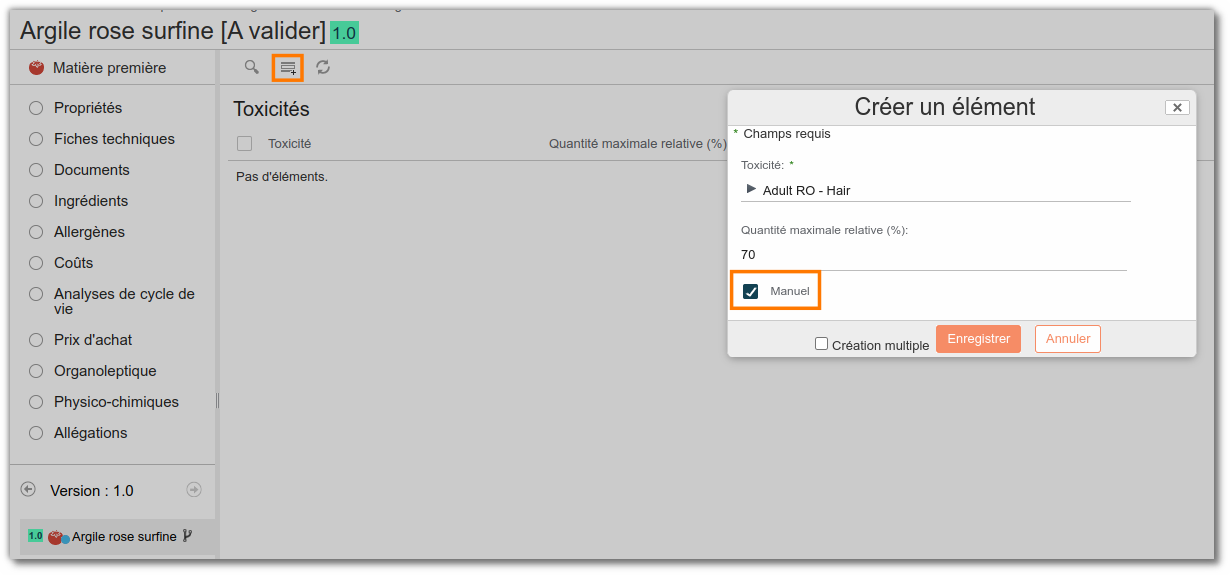This screenshot has height=575, width=1230.
Task: Click the Matière première tomato icon
Action: click(x=37, y=68)
